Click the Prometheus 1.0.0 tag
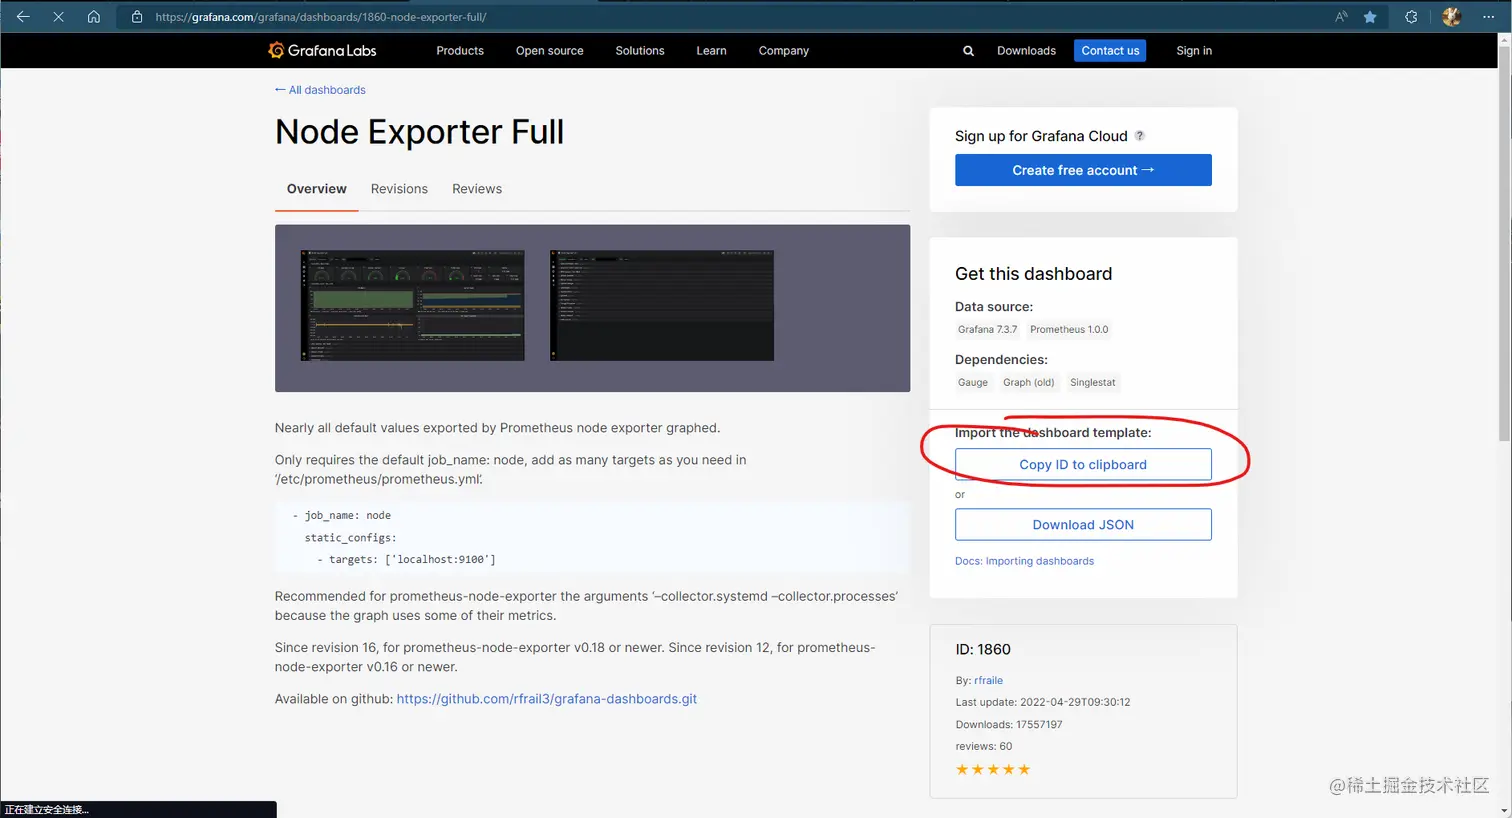Viewport: 1512px width, 818px height. tap(1069, 329)
